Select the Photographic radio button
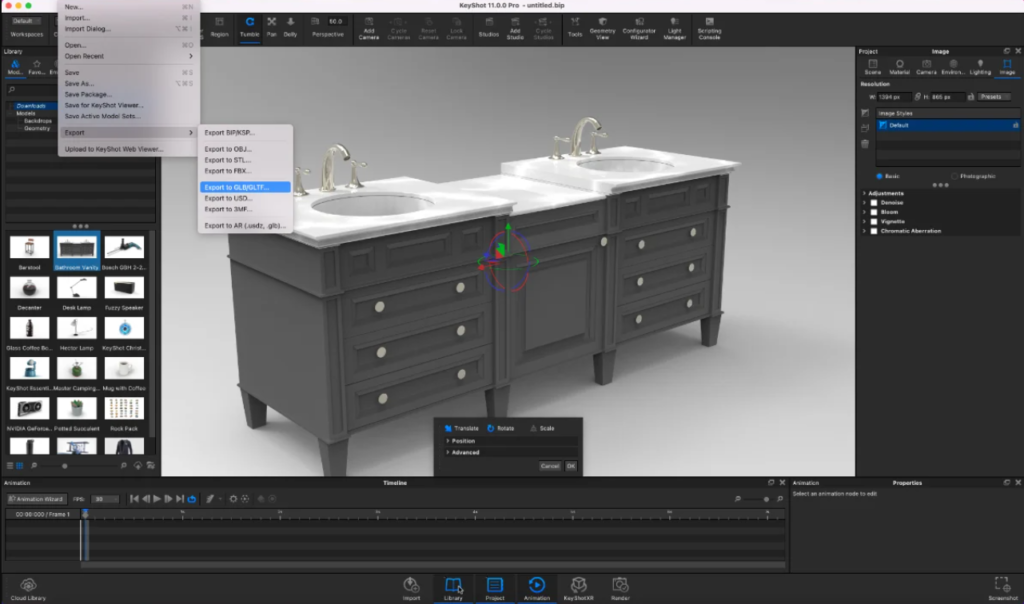 [955, 176]
